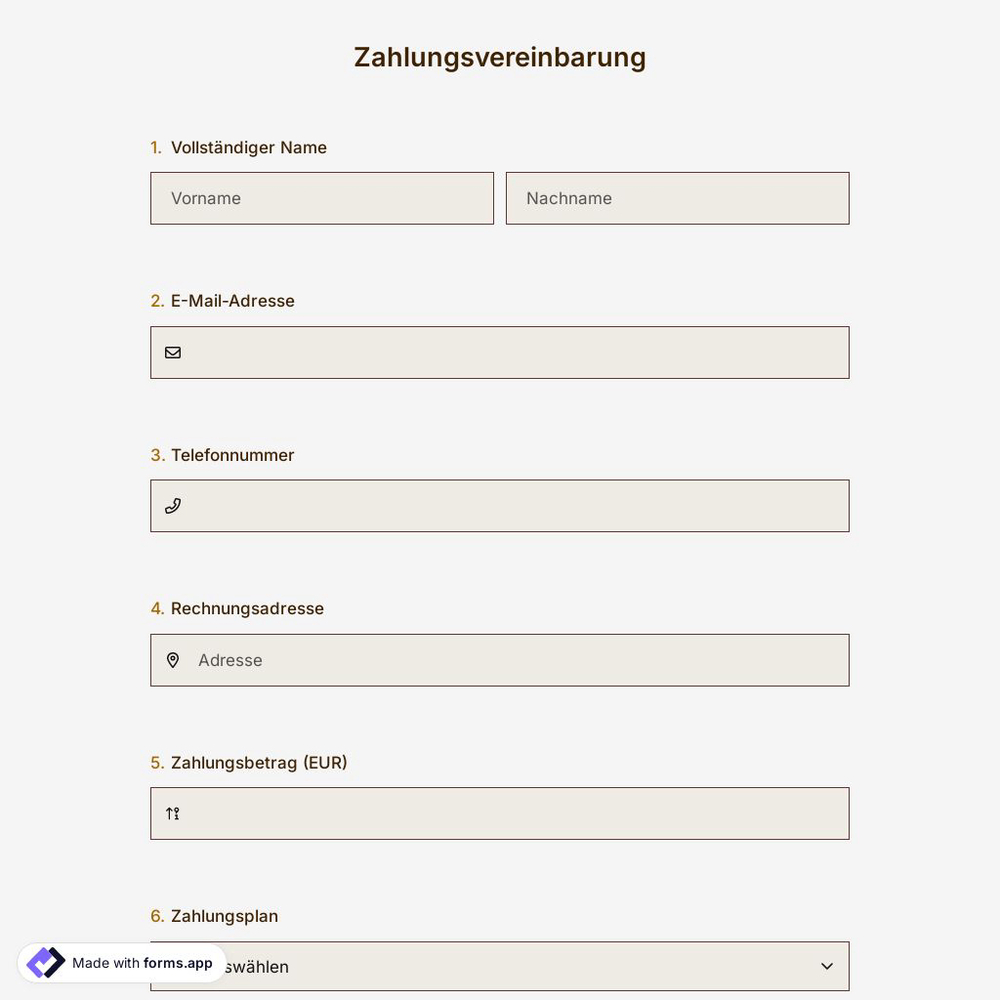The image size is (1000, 1000).
Task: Click the envelope icon in the E-Mail field
Action: [172, 352]
